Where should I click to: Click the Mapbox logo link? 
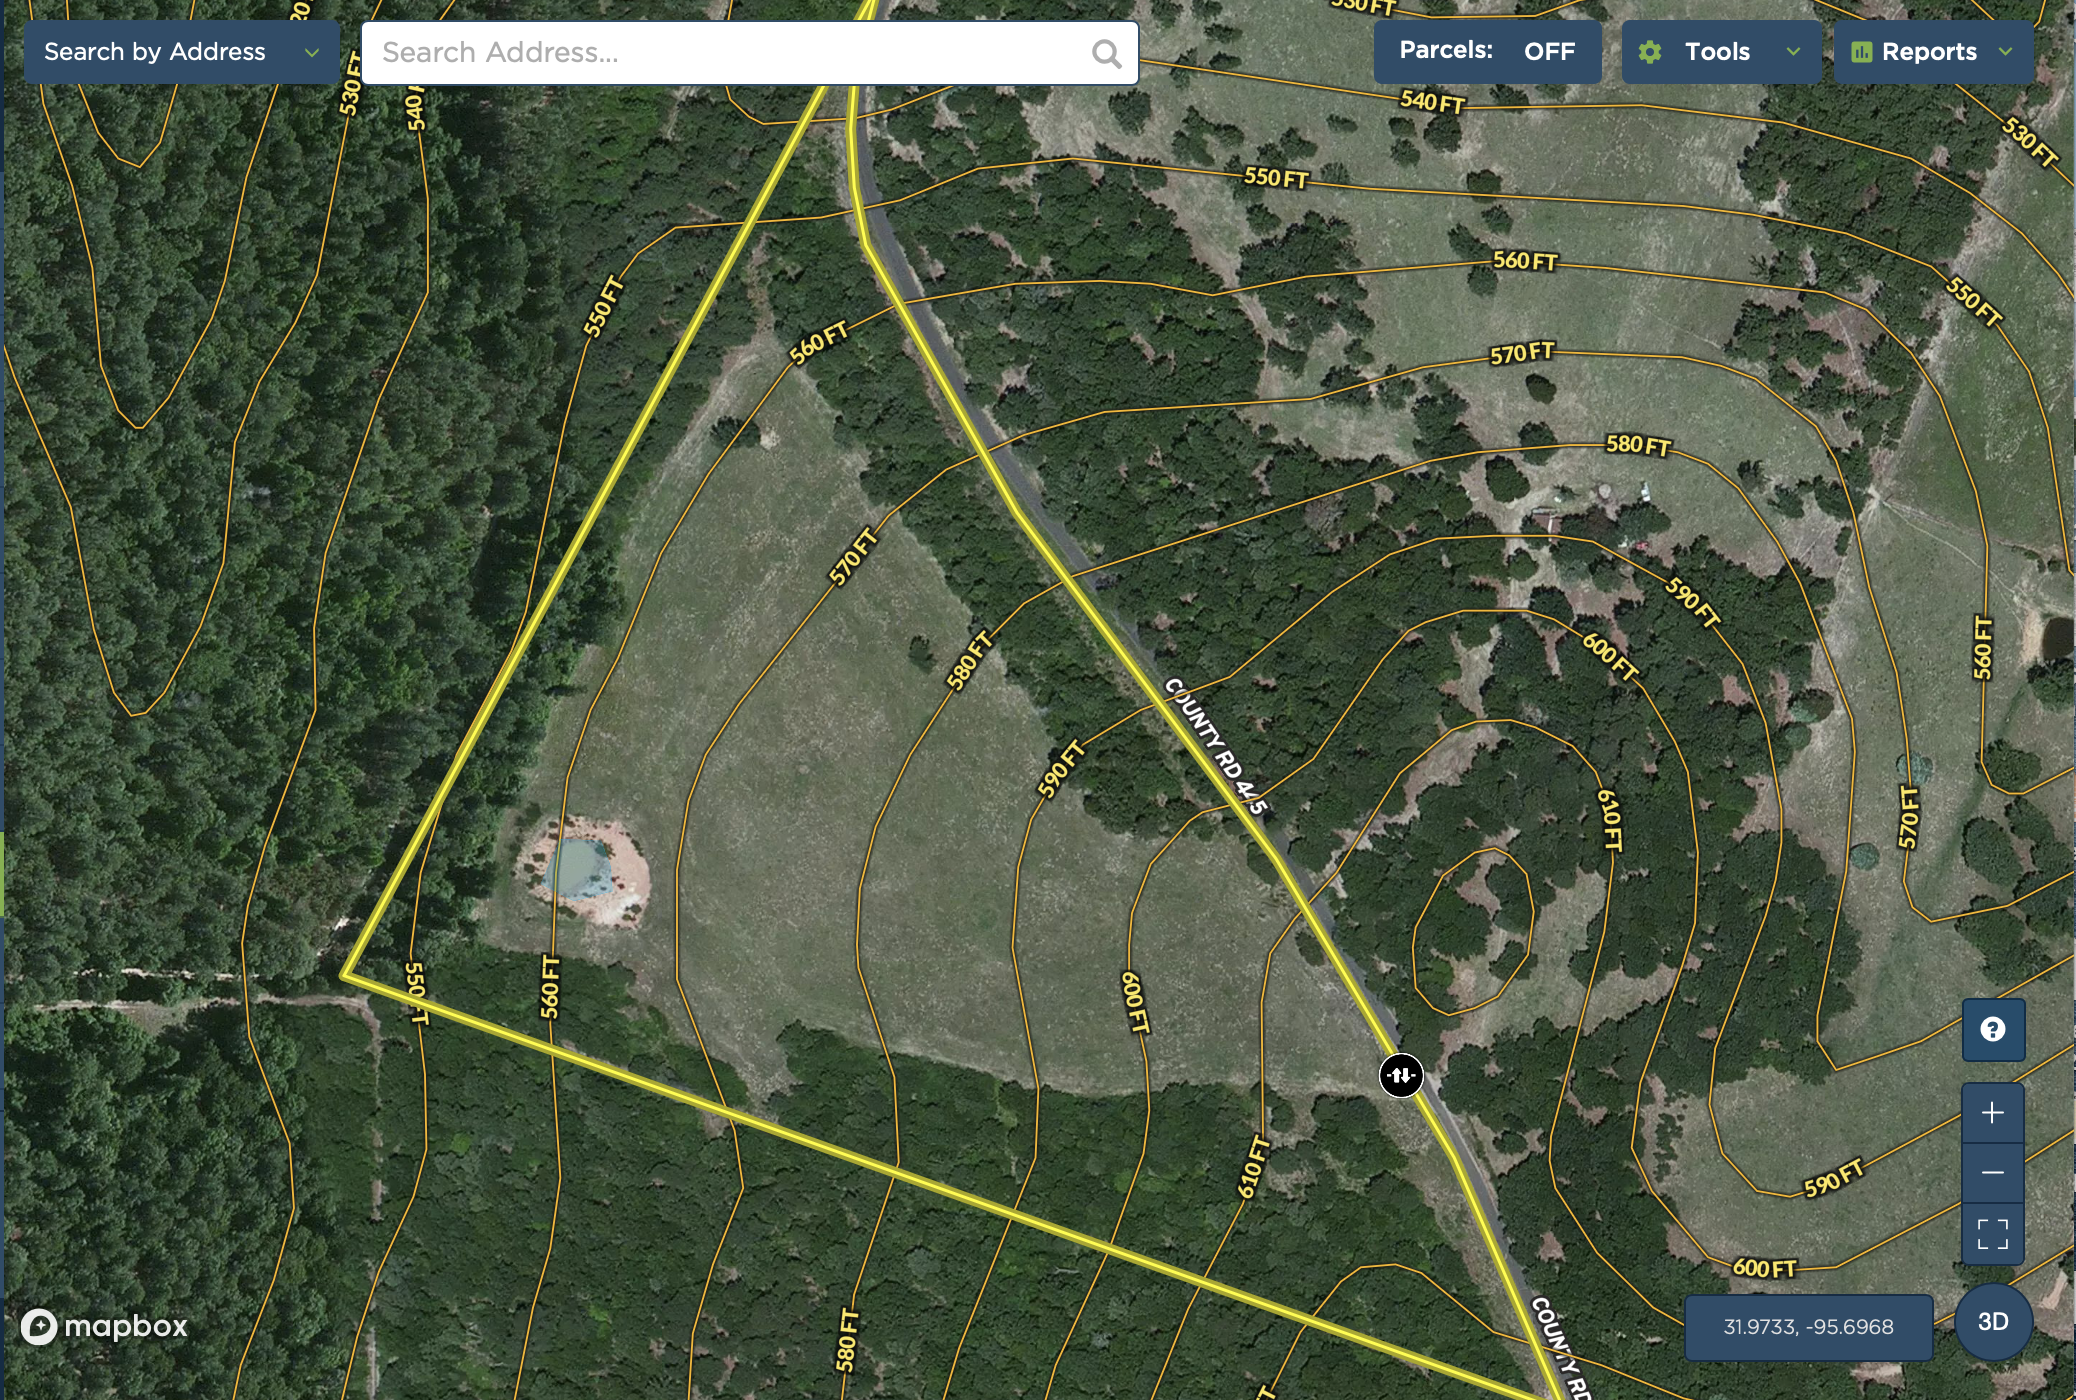tap(105, 1326)
